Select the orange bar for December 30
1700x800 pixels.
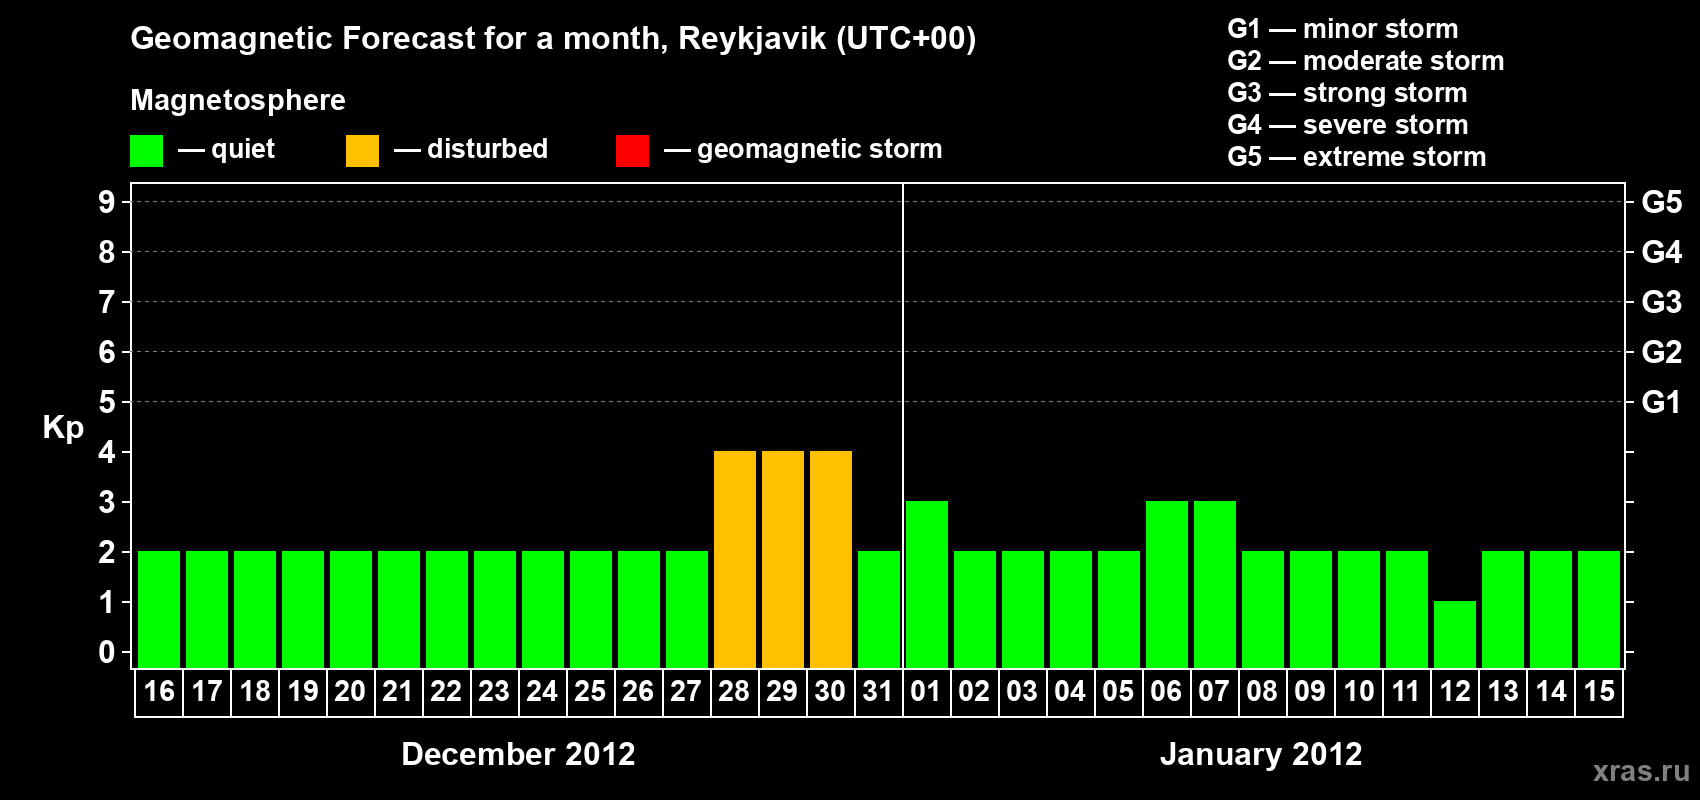tap(831, 559)
